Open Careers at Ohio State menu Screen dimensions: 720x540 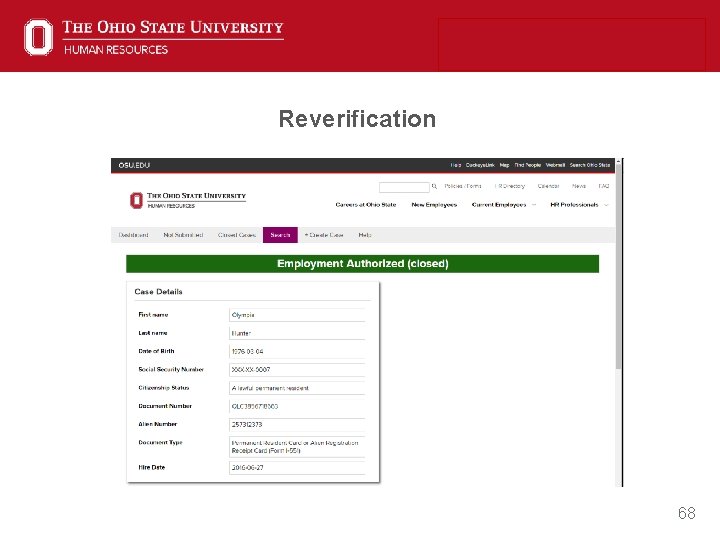click(x=366, y=205)
